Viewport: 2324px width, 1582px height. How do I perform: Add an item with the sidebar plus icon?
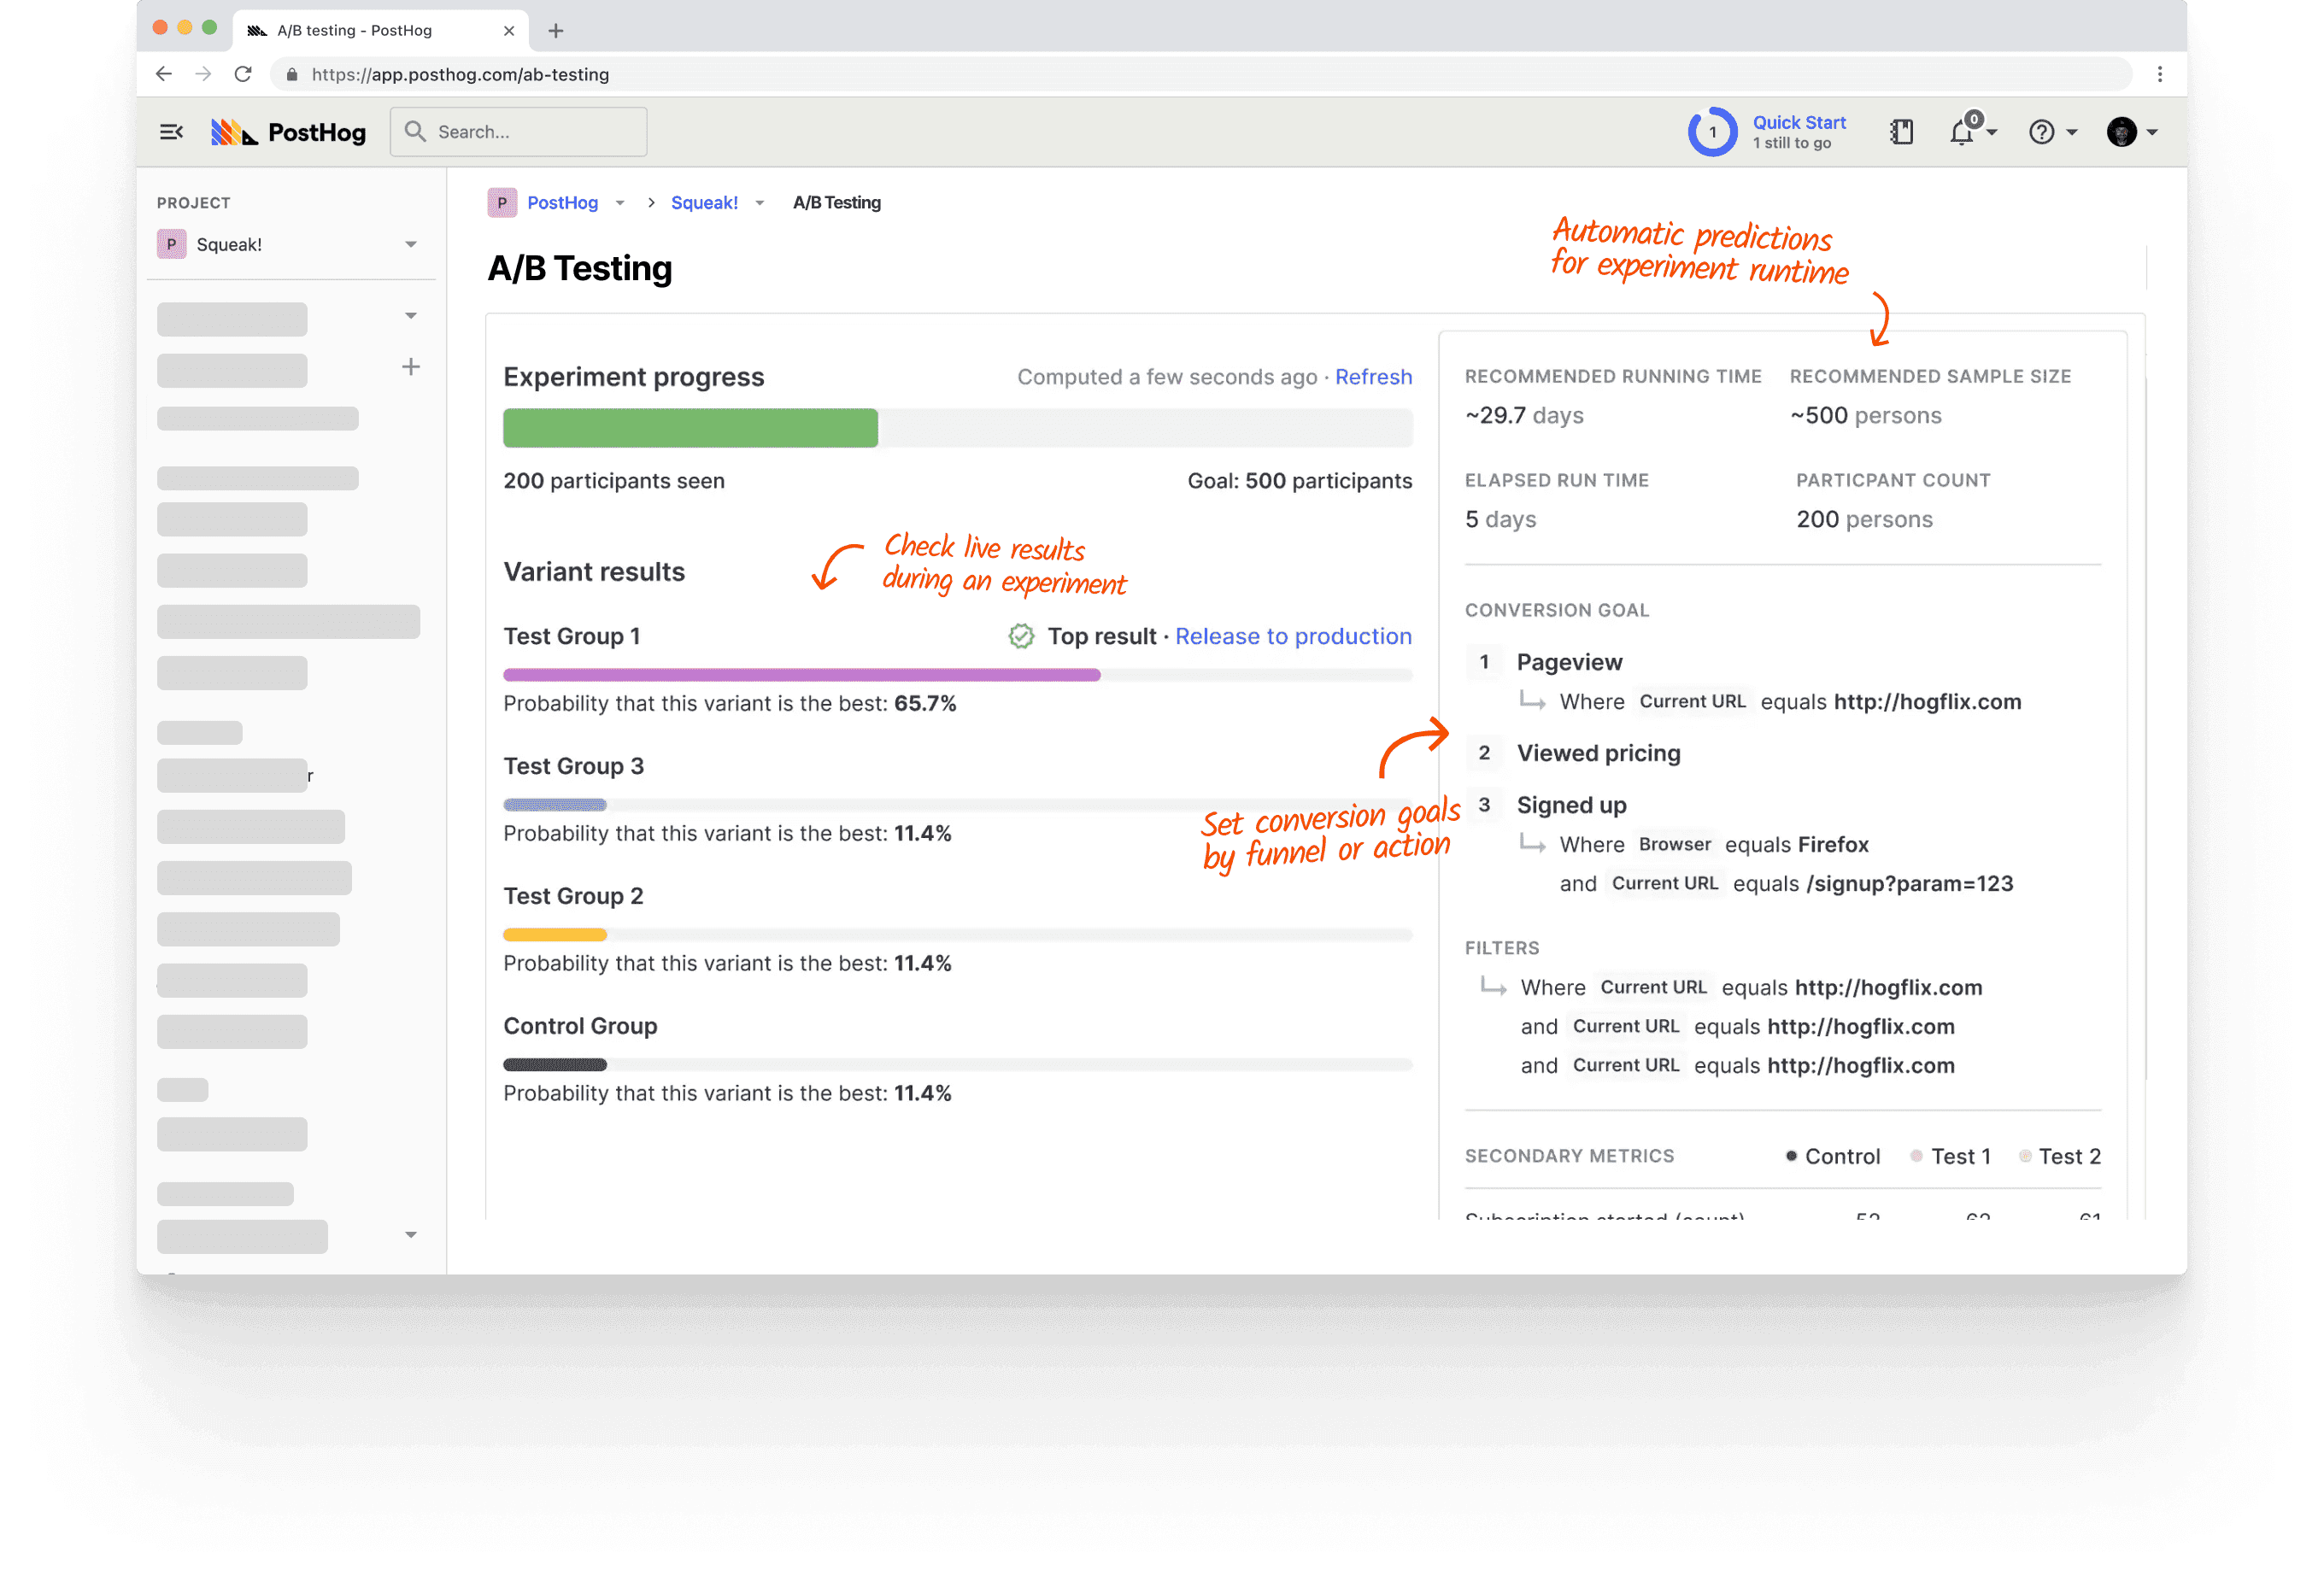tap(411, 366)
